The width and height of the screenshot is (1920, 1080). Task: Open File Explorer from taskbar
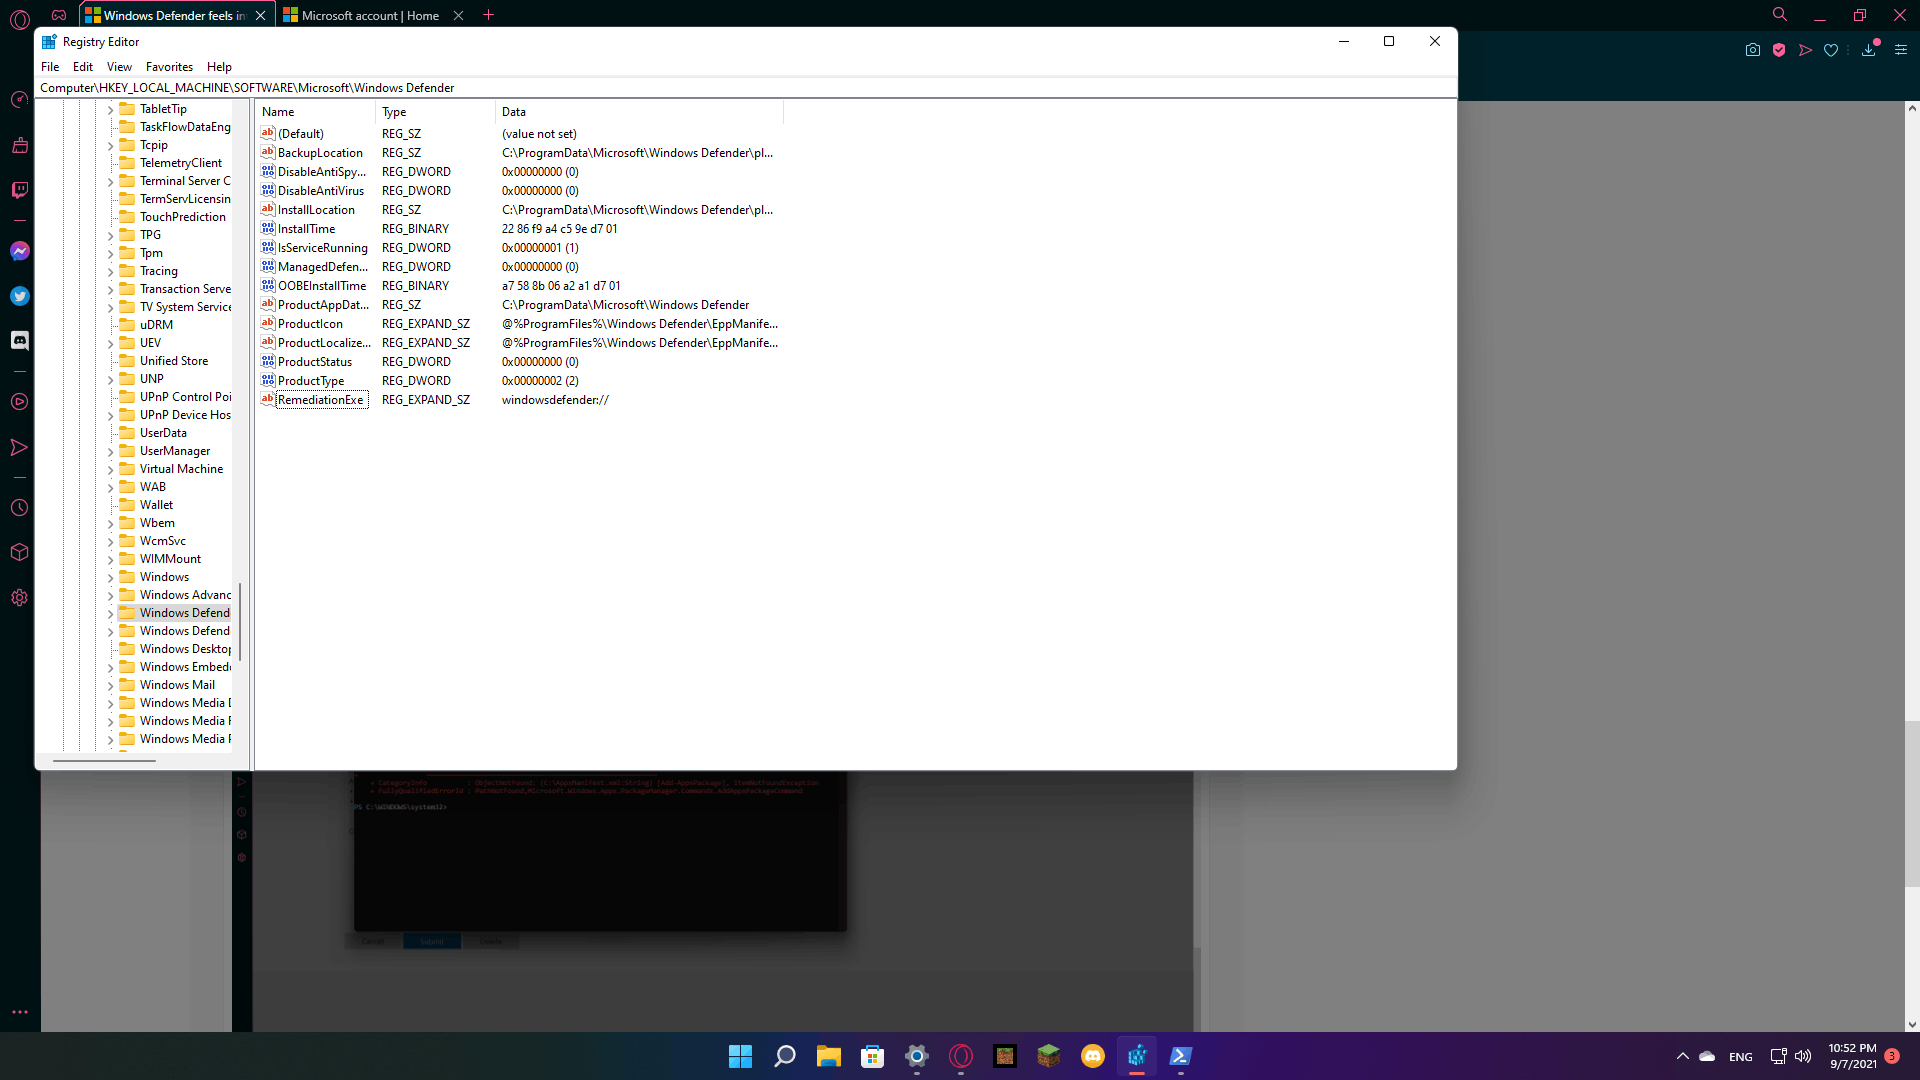(828, 1056)
